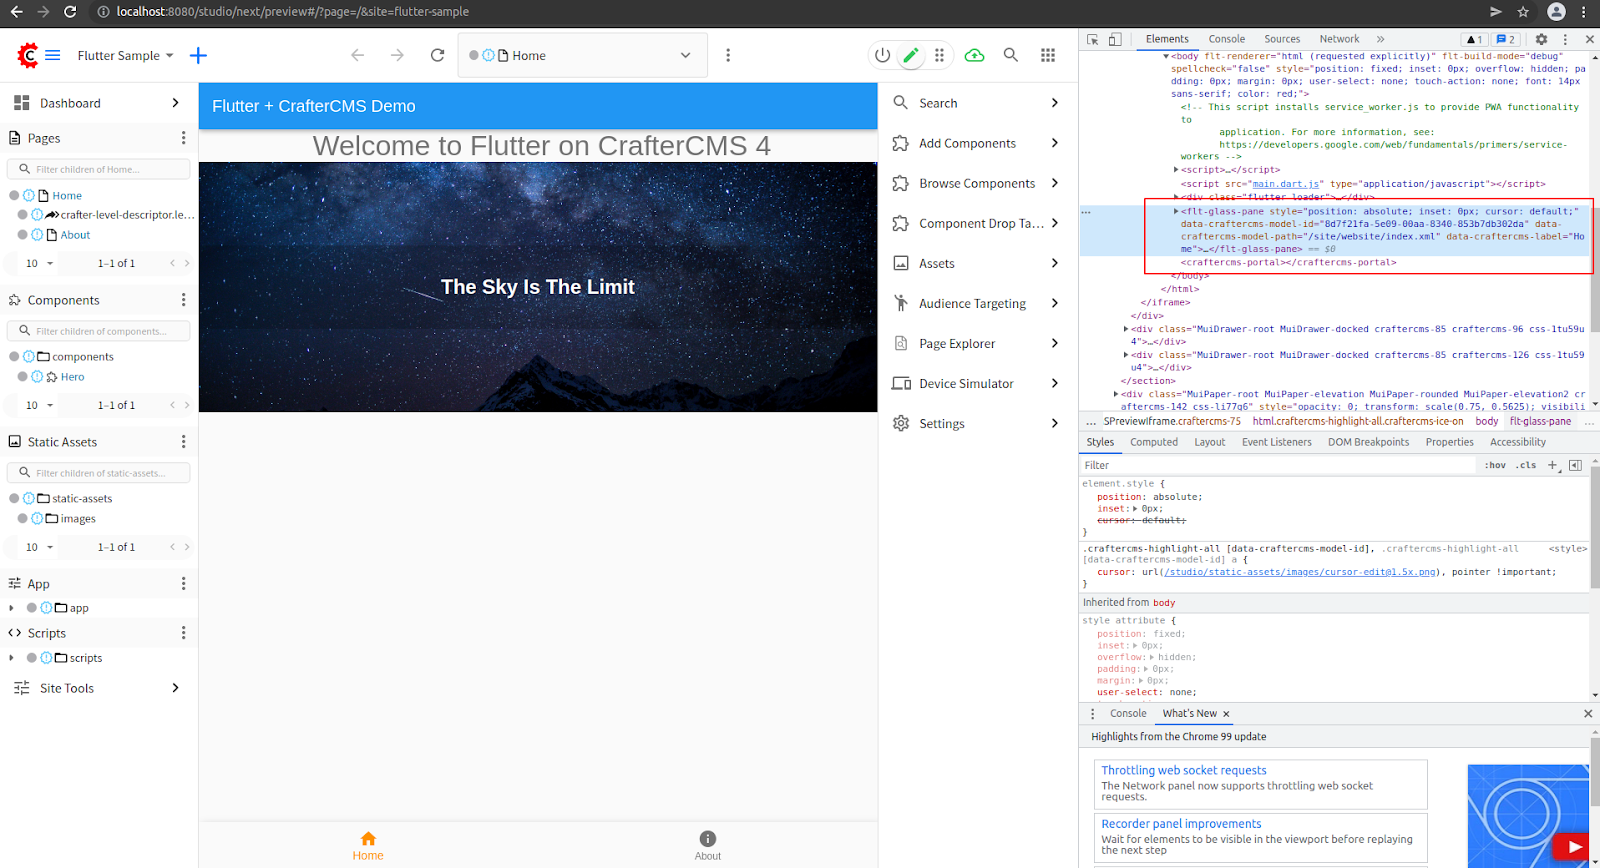Screen dimensions: 1600x868
Task: Click the Filter children of Home field
Action: [x=100, y=169]
